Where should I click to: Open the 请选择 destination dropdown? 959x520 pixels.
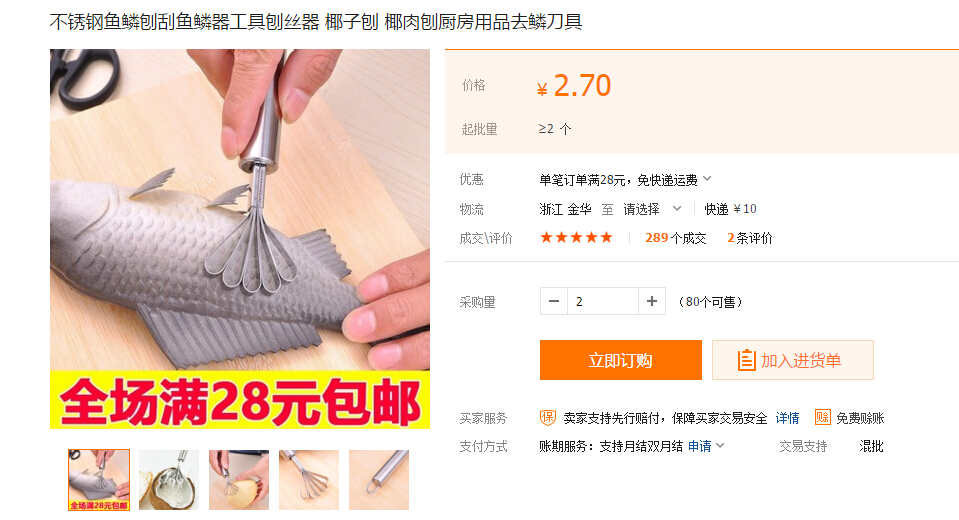(x=652, y=209)
